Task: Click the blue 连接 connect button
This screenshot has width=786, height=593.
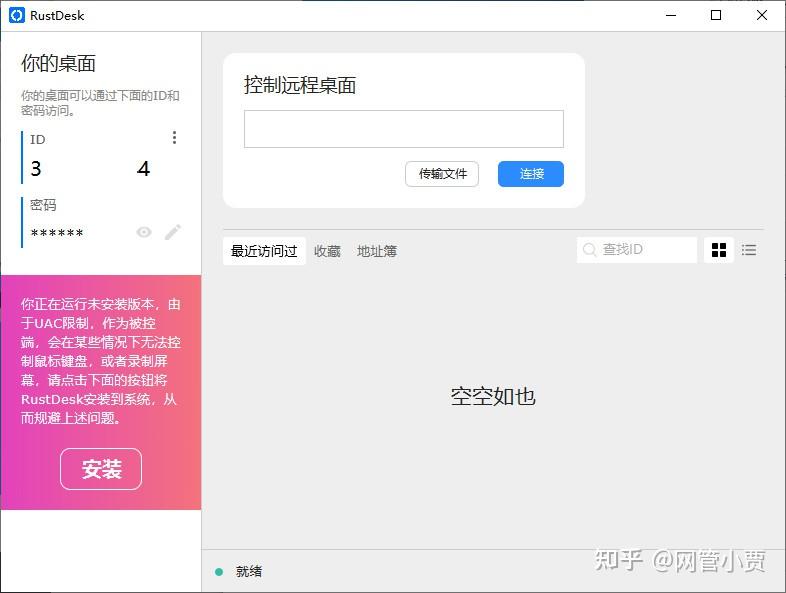Action: (531, 174)
